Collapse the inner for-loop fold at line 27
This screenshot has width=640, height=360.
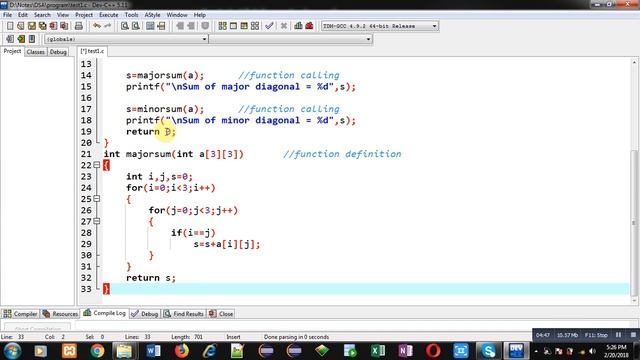(97, 221)
